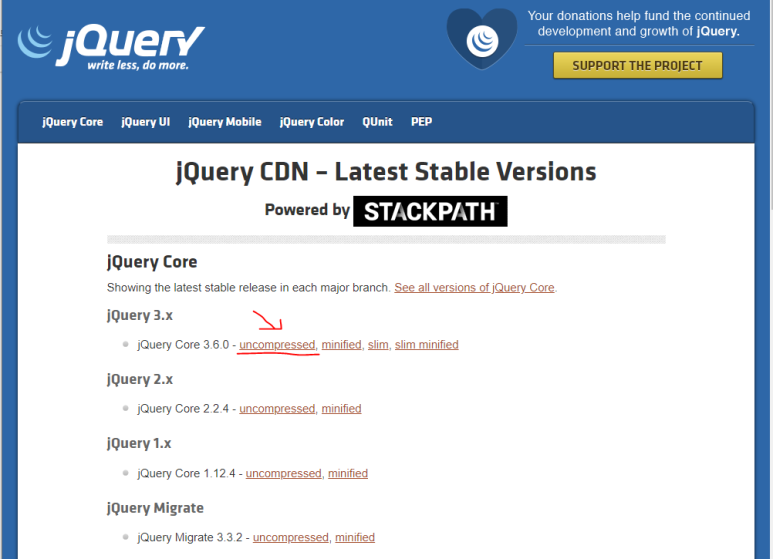The image size is (773, 559).
Task: Open the jQuery Color nav tab
Action: point(312,122)
